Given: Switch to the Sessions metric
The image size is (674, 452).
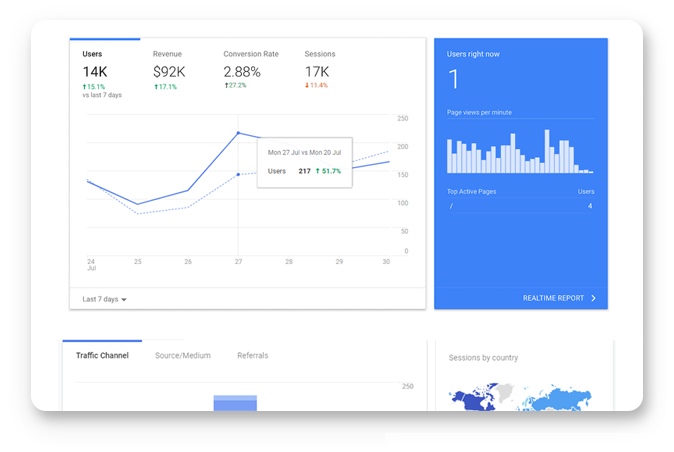Looking at the screenshot, I should pyautogui.click(x=319, y=54).
